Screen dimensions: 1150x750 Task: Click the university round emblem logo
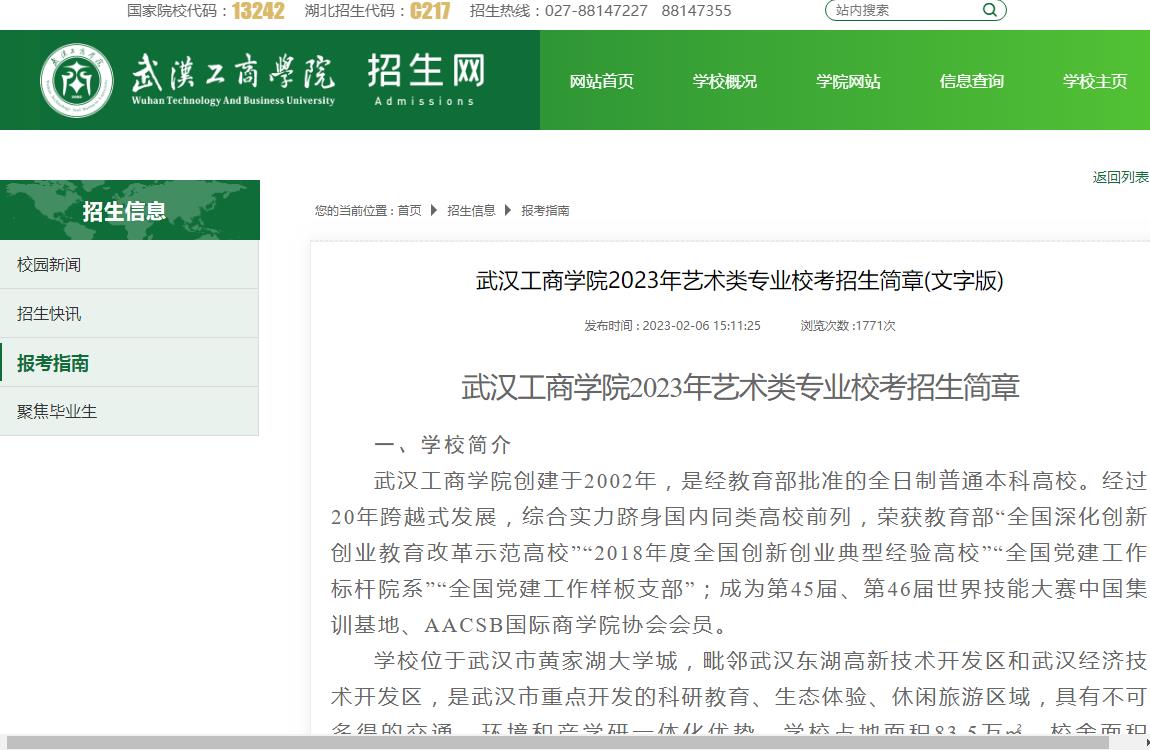tap(76, 81)
